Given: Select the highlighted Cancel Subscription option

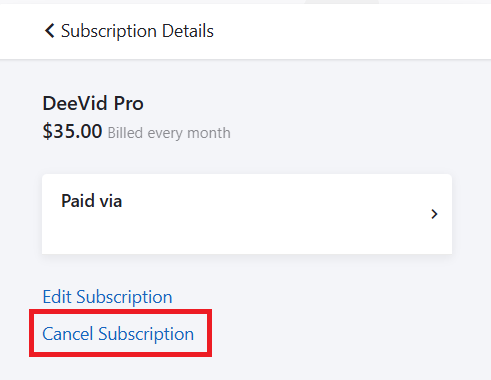Looking at the screenshot, I should pos(118,334).
